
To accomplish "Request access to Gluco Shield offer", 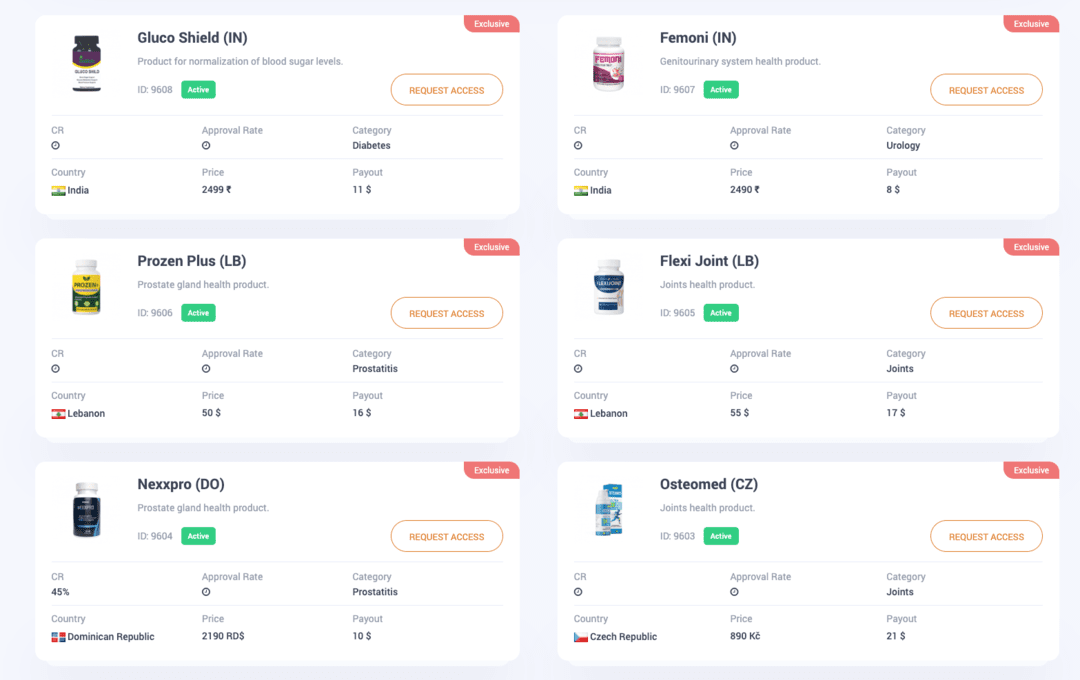I will click(446, 90).
